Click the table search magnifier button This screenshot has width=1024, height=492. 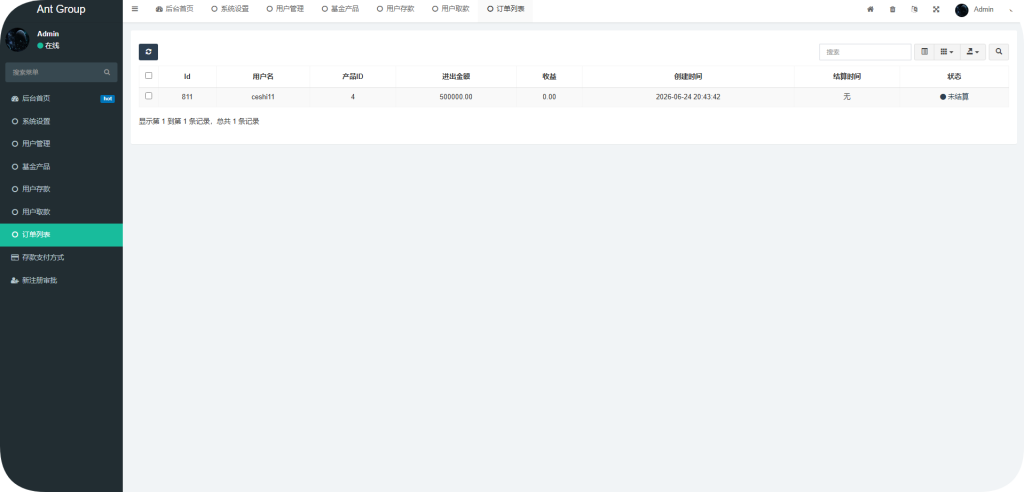(999, 52)
